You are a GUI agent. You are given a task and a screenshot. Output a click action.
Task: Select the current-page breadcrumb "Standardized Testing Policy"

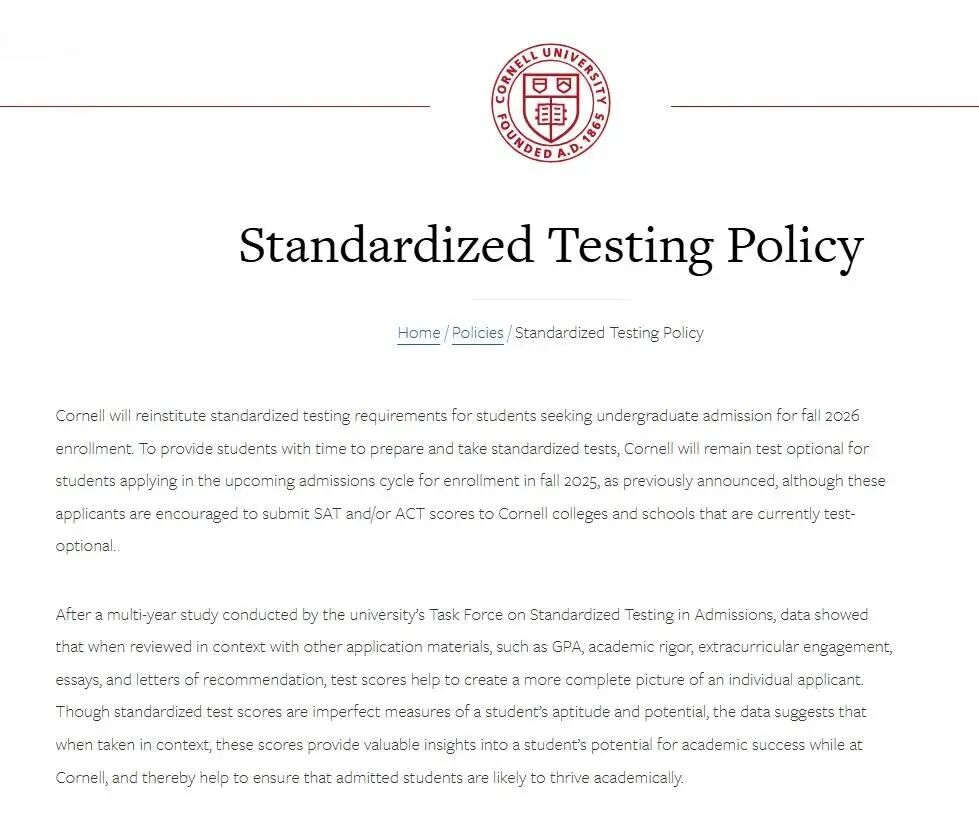click(x=609, y=333)
